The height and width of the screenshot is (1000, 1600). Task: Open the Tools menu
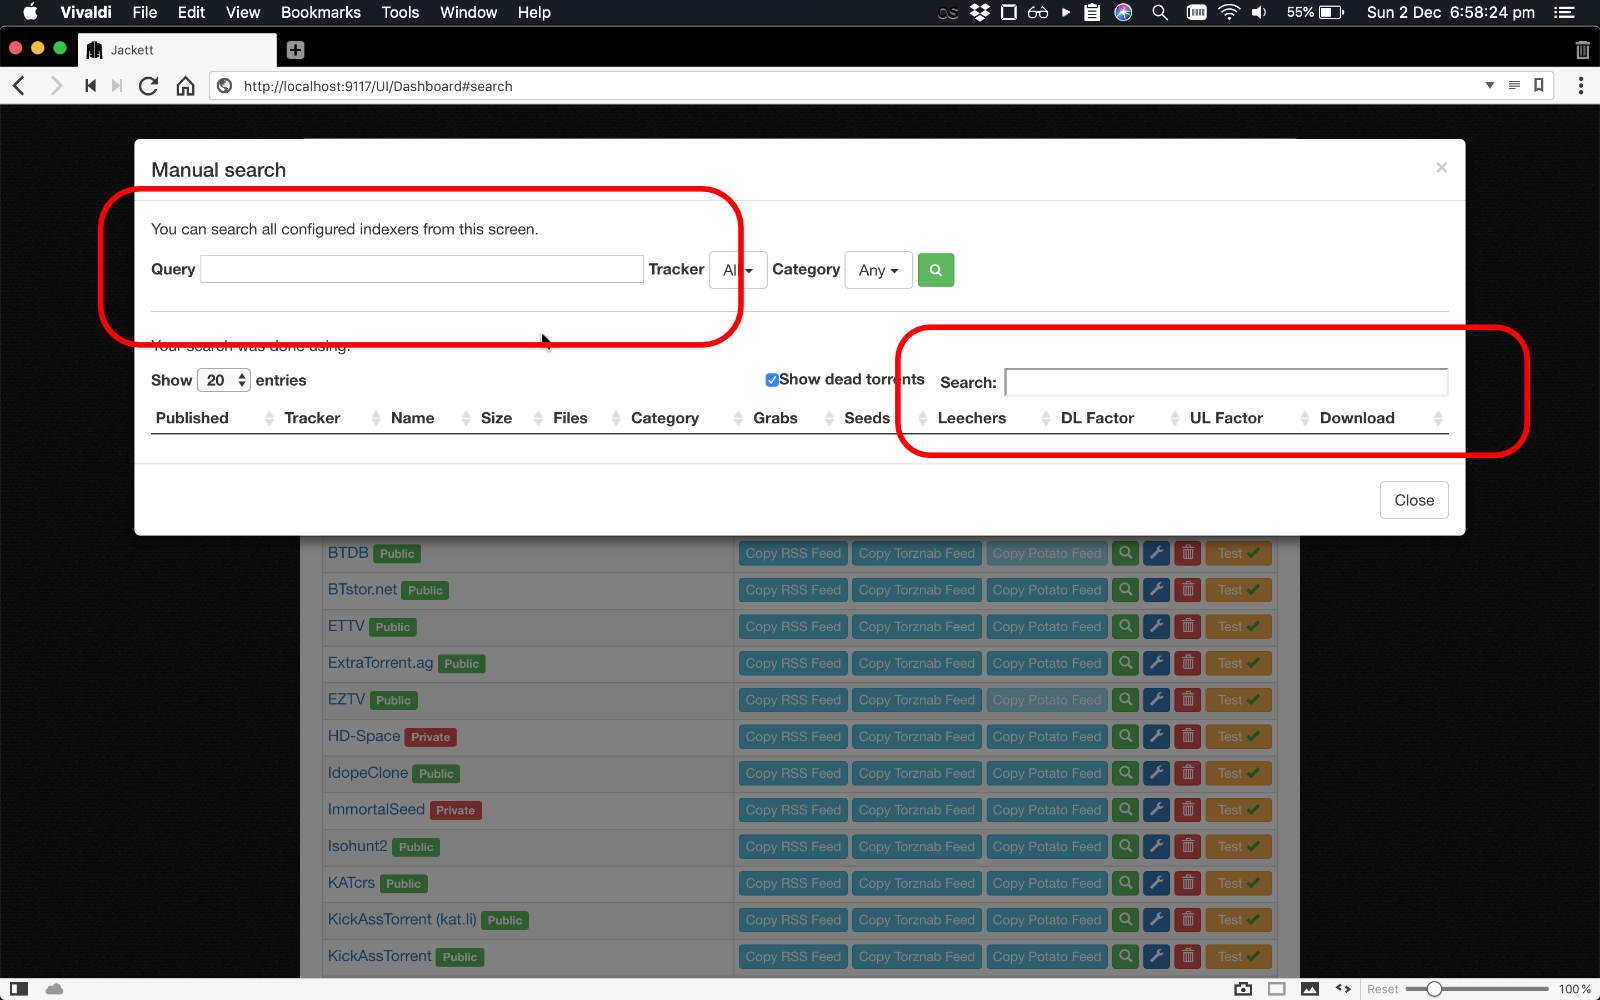(400, 13)
